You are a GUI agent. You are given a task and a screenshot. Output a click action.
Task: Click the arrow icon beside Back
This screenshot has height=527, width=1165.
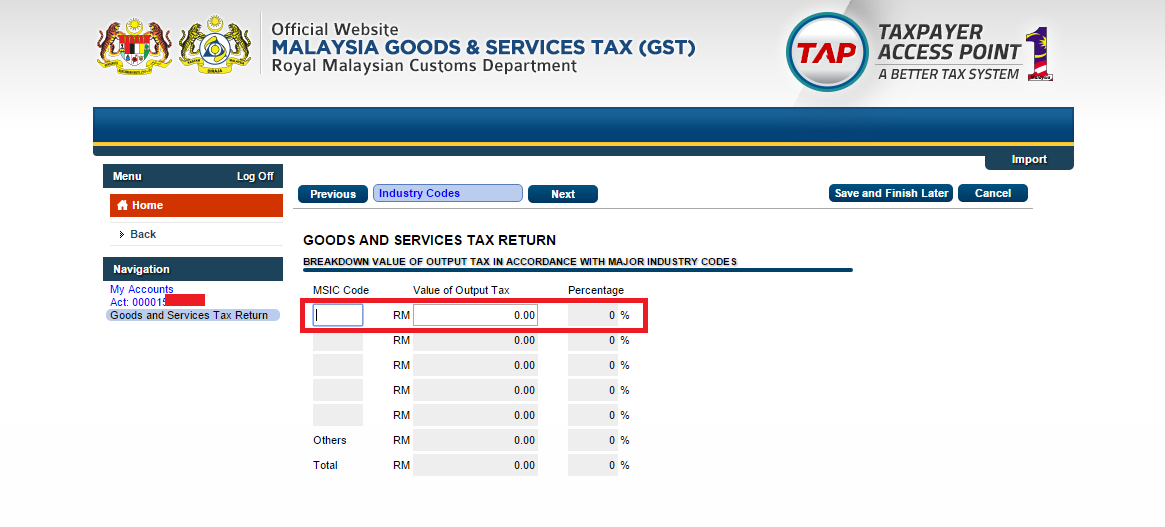coord(122,234)
